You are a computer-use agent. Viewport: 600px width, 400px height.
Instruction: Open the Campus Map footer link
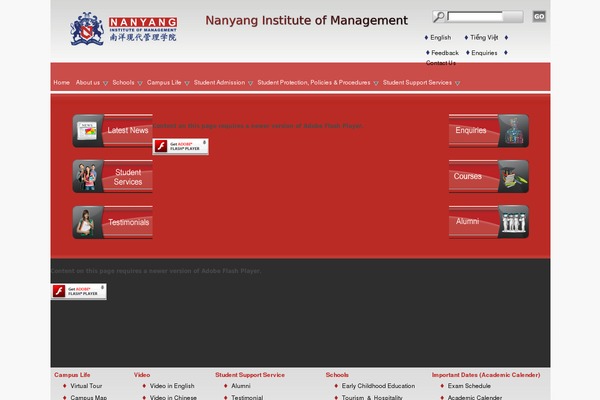(x=88, y=397)
